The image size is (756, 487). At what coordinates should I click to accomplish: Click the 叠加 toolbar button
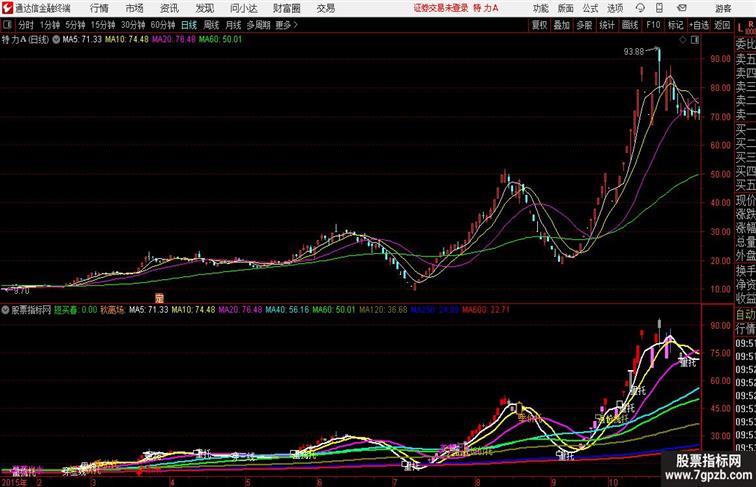[562, 25]
